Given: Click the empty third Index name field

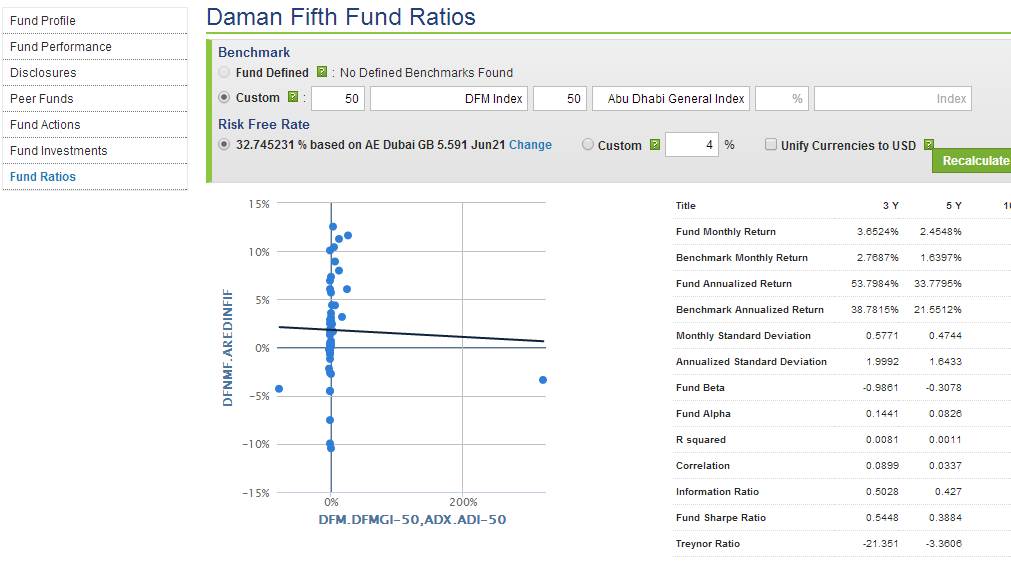Looking at the screenshot, I should pyautogui.click(x=892, y=99).
